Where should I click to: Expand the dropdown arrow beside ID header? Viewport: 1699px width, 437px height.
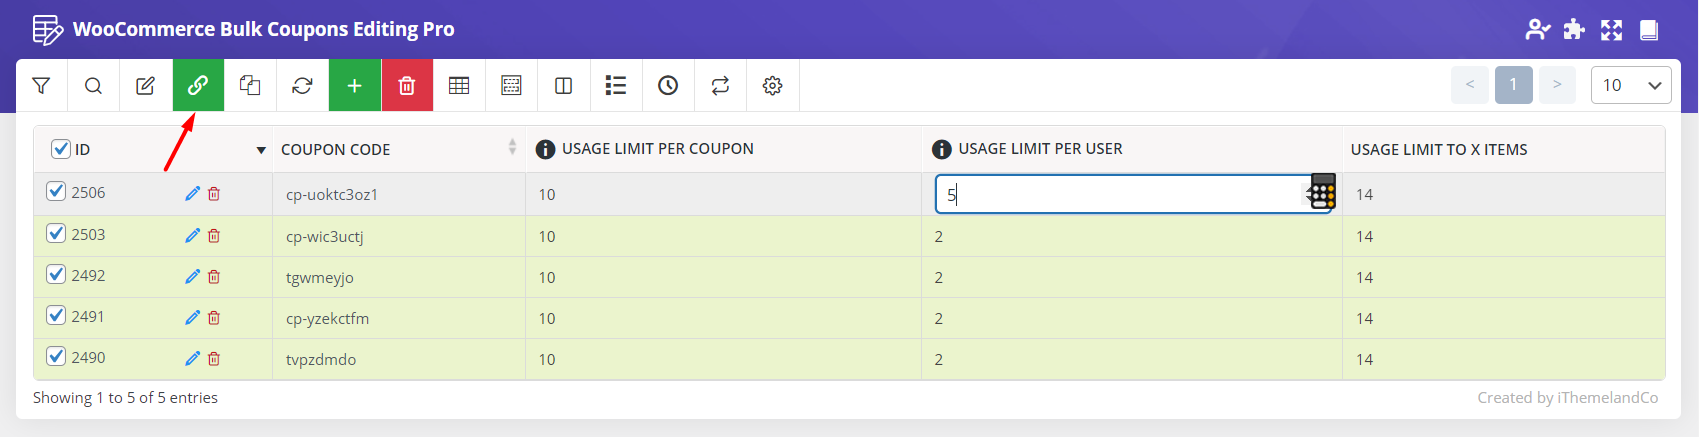click(x=261, y=150)
